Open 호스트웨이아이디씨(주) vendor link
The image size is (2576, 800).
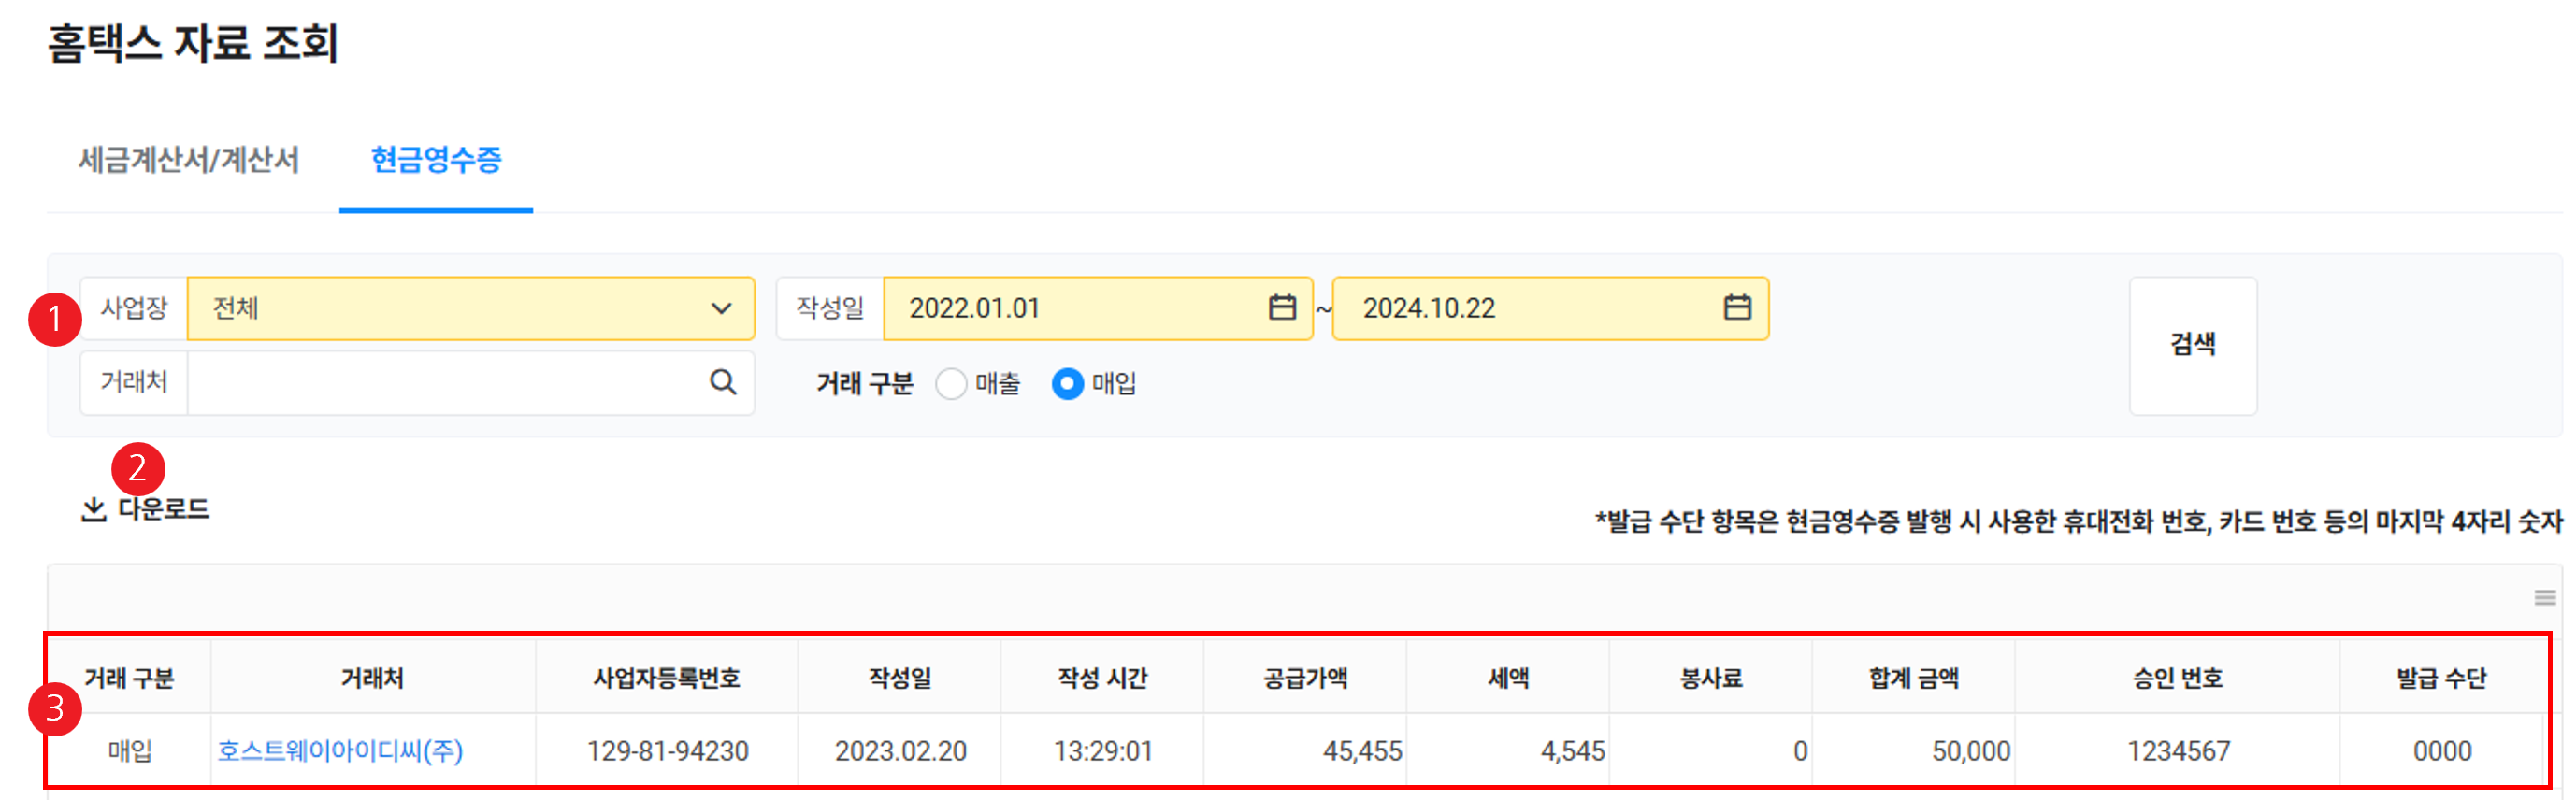340,751
